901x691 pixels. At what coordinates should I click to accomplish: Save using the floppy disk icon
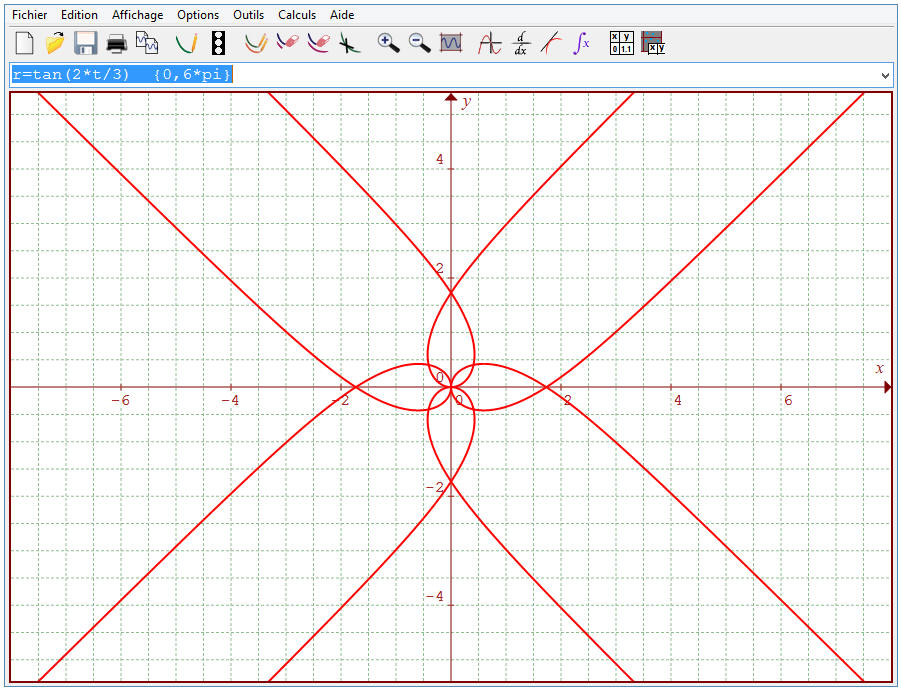[x=86, y=43]
